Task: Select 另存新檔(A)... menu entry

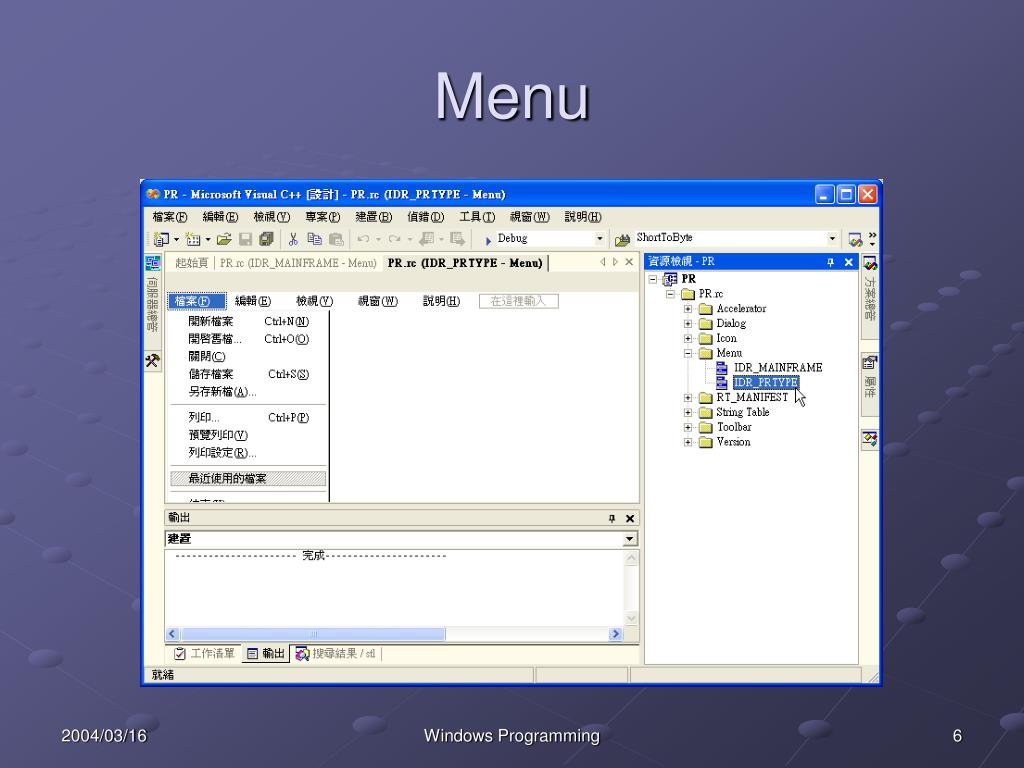Action: pyautogui.click(x=248, y=392)
